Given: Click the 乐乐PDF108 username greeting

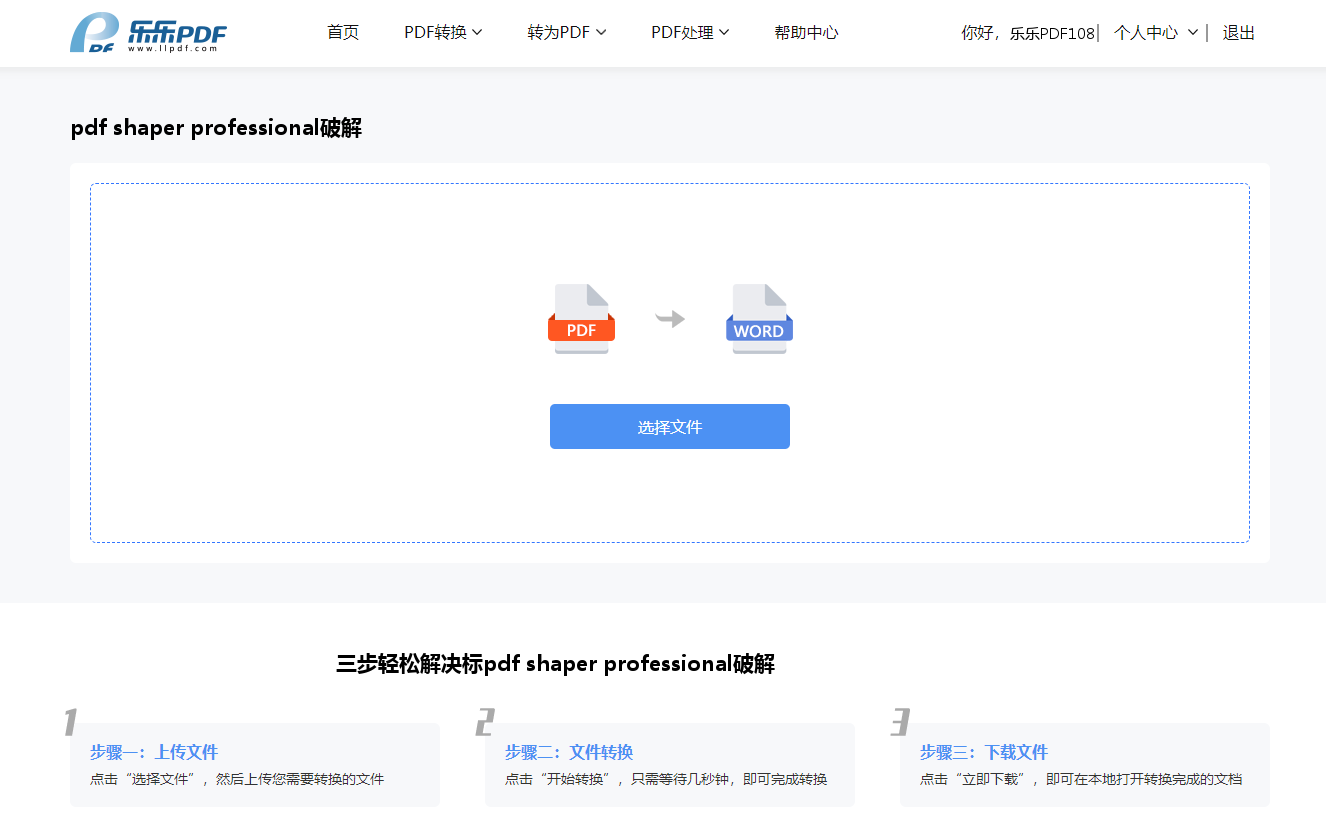Looking at the screenshot, I should (1052, 33).
